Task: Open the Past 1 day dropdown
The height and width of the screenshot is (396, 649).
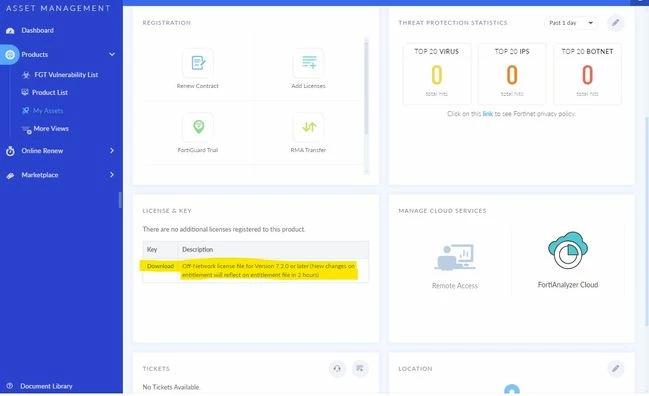Action: (571, 23)
